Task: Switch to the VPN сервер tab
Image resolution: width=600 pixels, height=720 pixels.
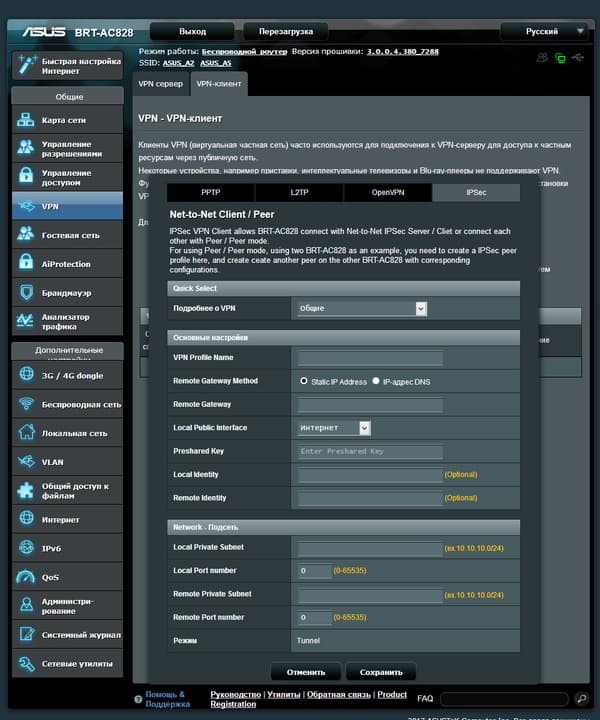Action: [x=161, y=84]
